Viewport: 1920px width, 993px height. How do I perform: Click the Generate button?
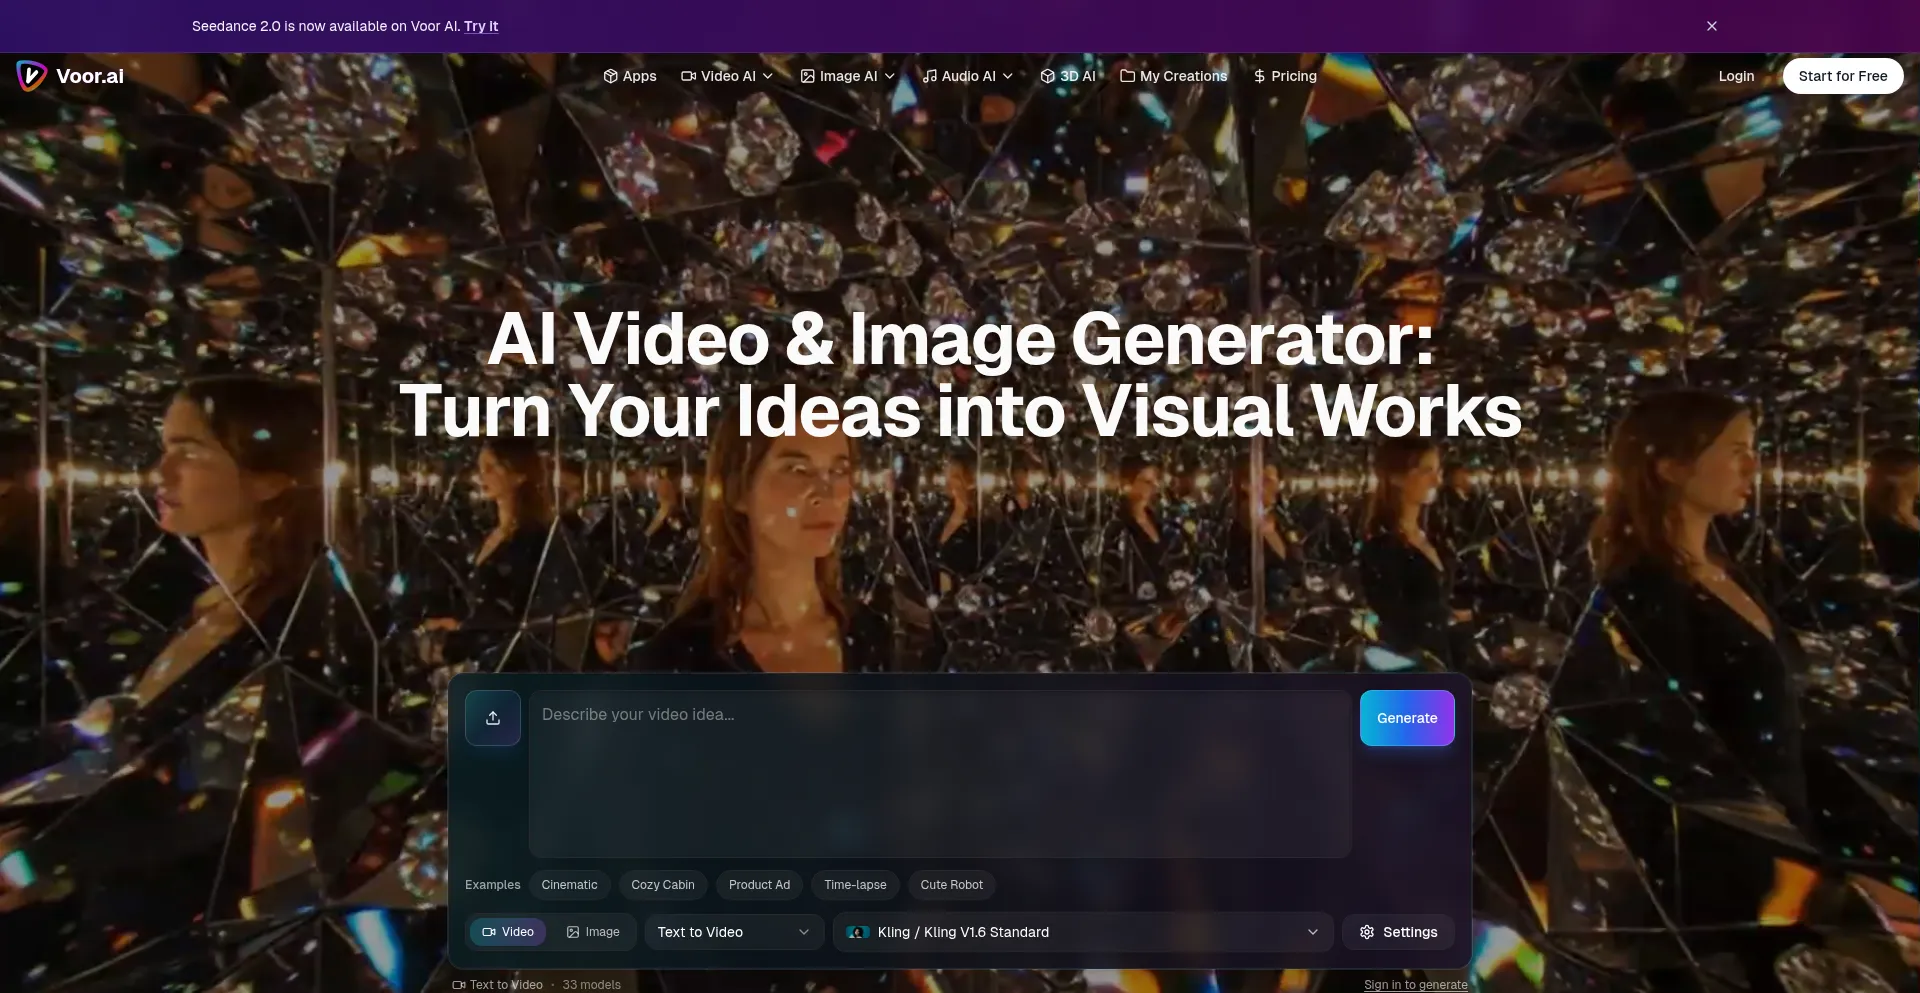[x=1407, y=718]
